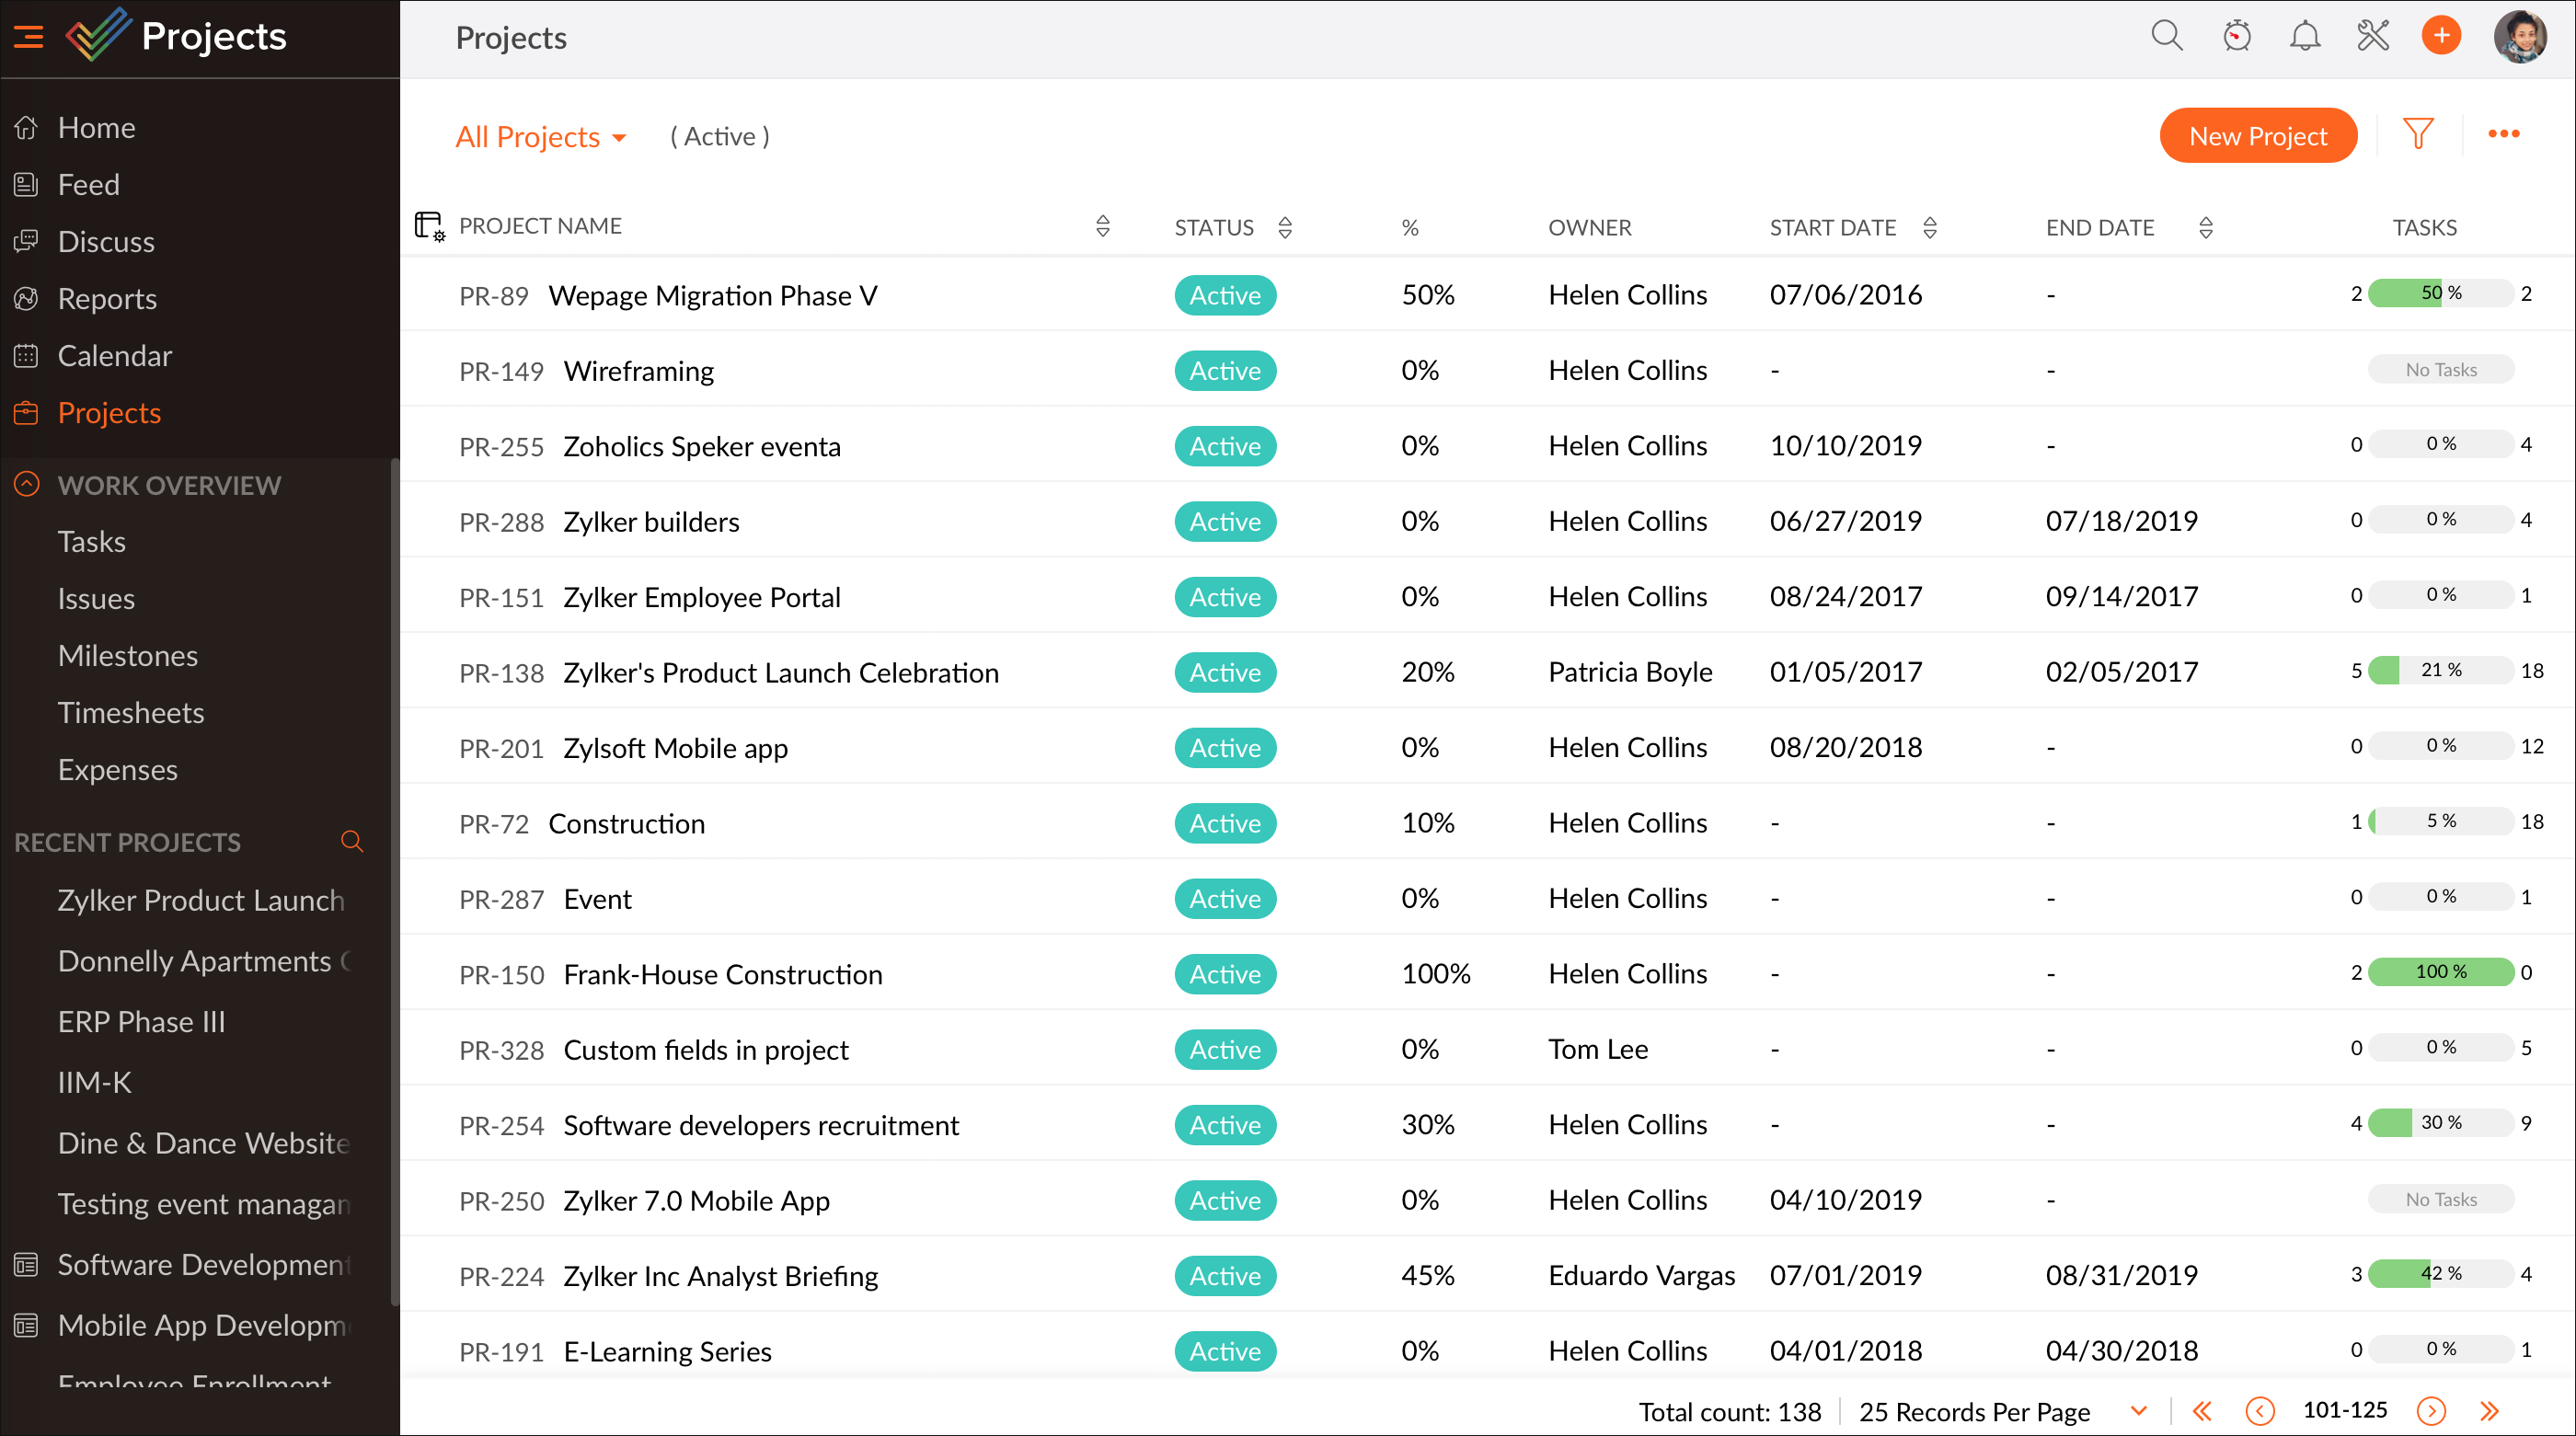The width and height of the screenshot is (2576, 1436).
Task: Open the timer stopwatch icon
Action: [2236, 37]
